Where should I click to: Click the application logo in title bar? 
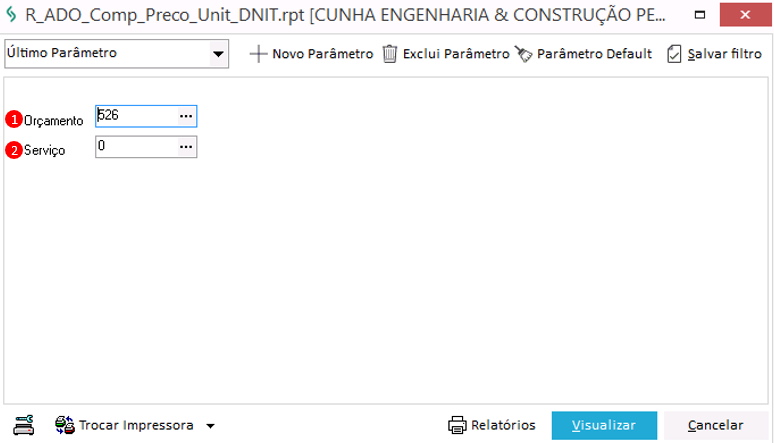pos(11,14)
